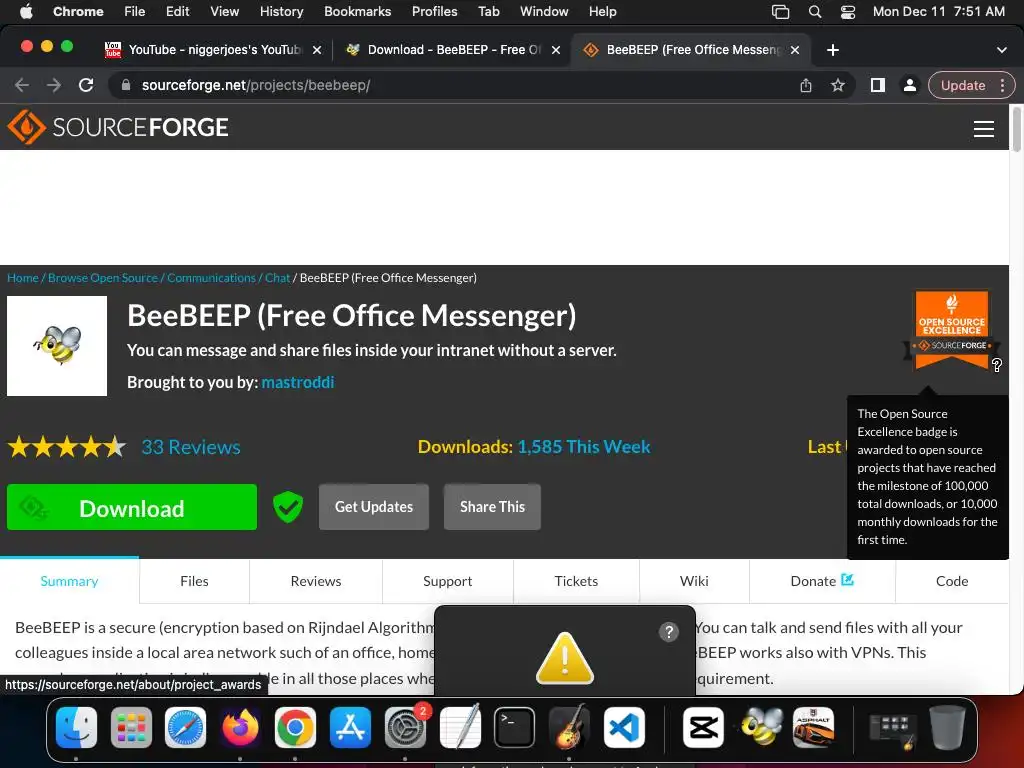Launch Firefox from the dock

point(240,728)
